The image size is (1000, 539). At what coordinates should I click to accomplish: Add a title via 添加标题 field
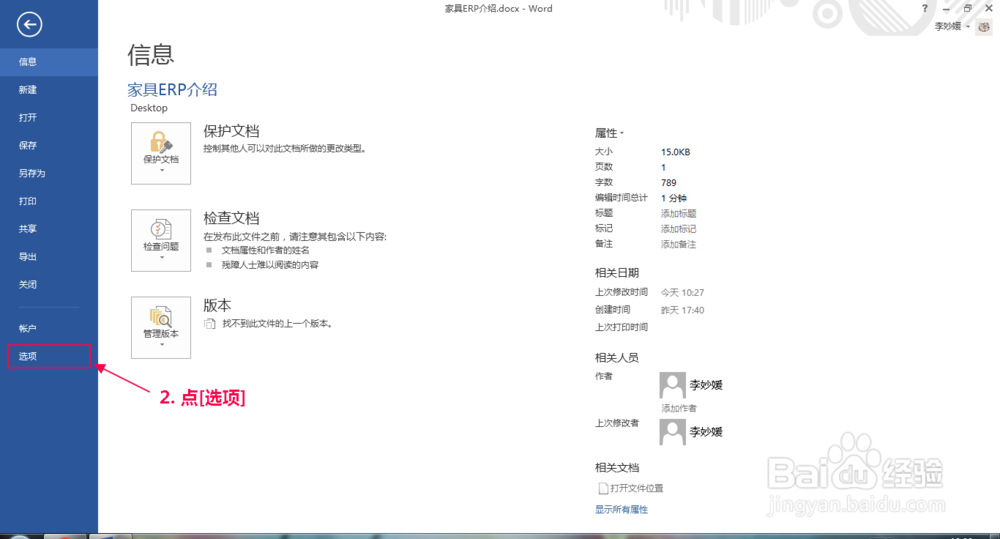click(x=679, y=214)
